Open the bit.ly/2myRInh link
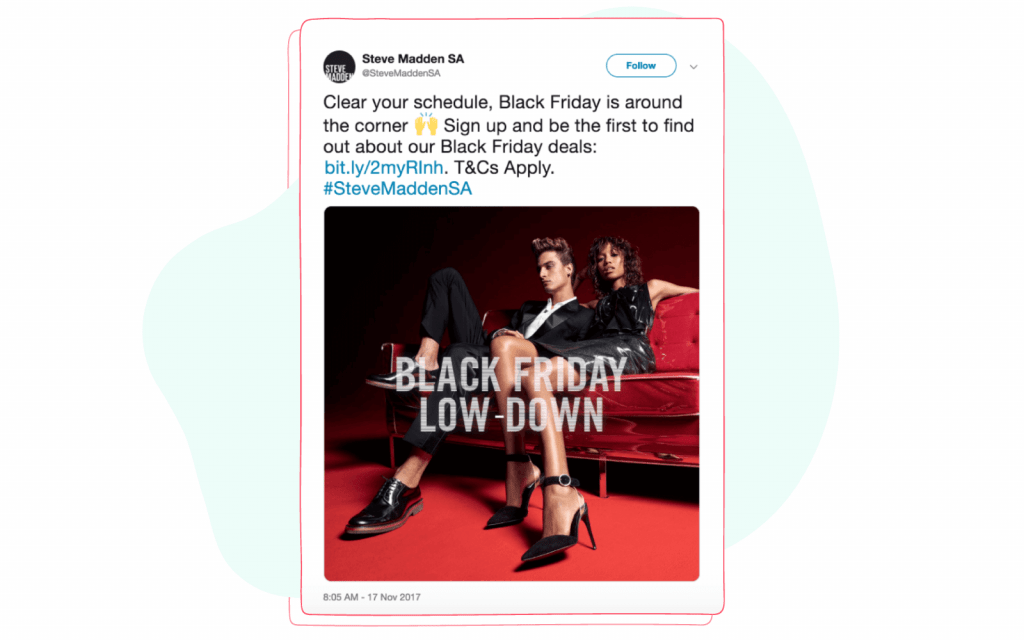The height and width of the screenshot is (640, 1024). click(384, 168)
